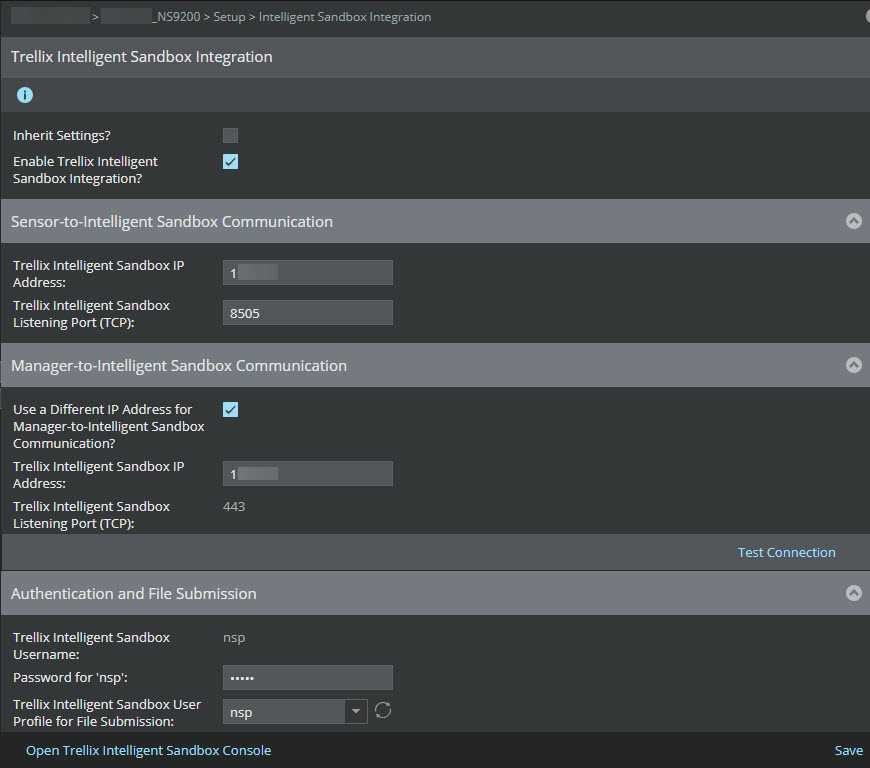Screen dimensions: 870x768
Task: Click the Sensor-to-Intelligent Sandbox Communication header title
Action: (172, 221)
